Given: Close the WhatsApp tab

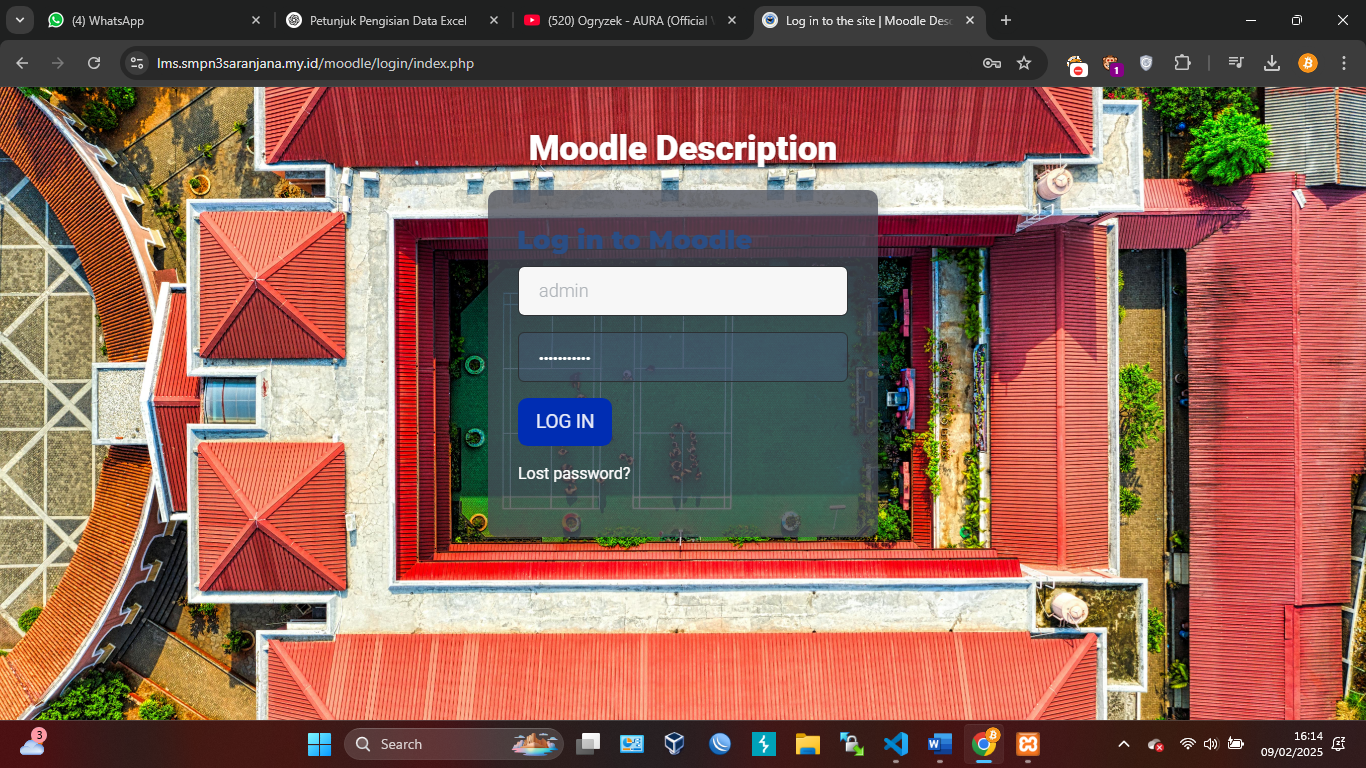Looking at the screenshot, I should point(256,20).
